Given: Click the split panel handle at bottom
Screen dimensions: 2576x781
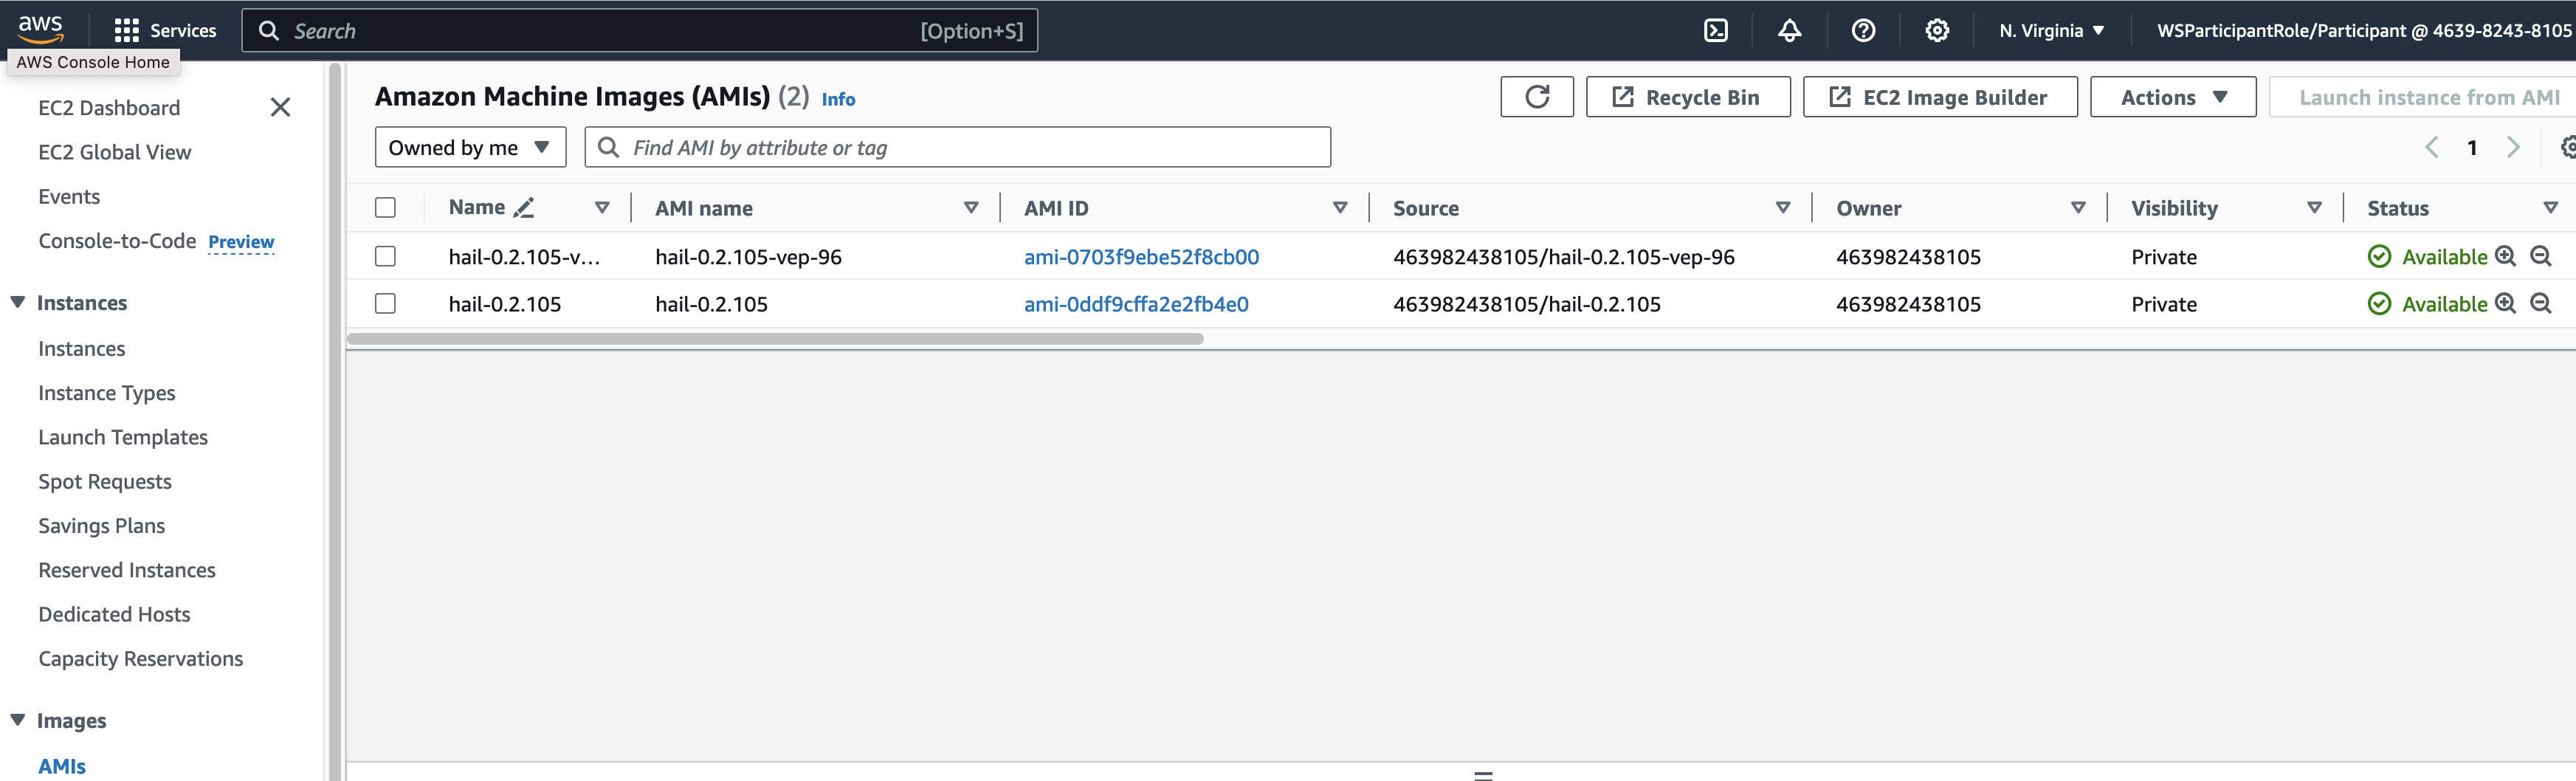Looking at the screenshot, I should [1483, 775].
